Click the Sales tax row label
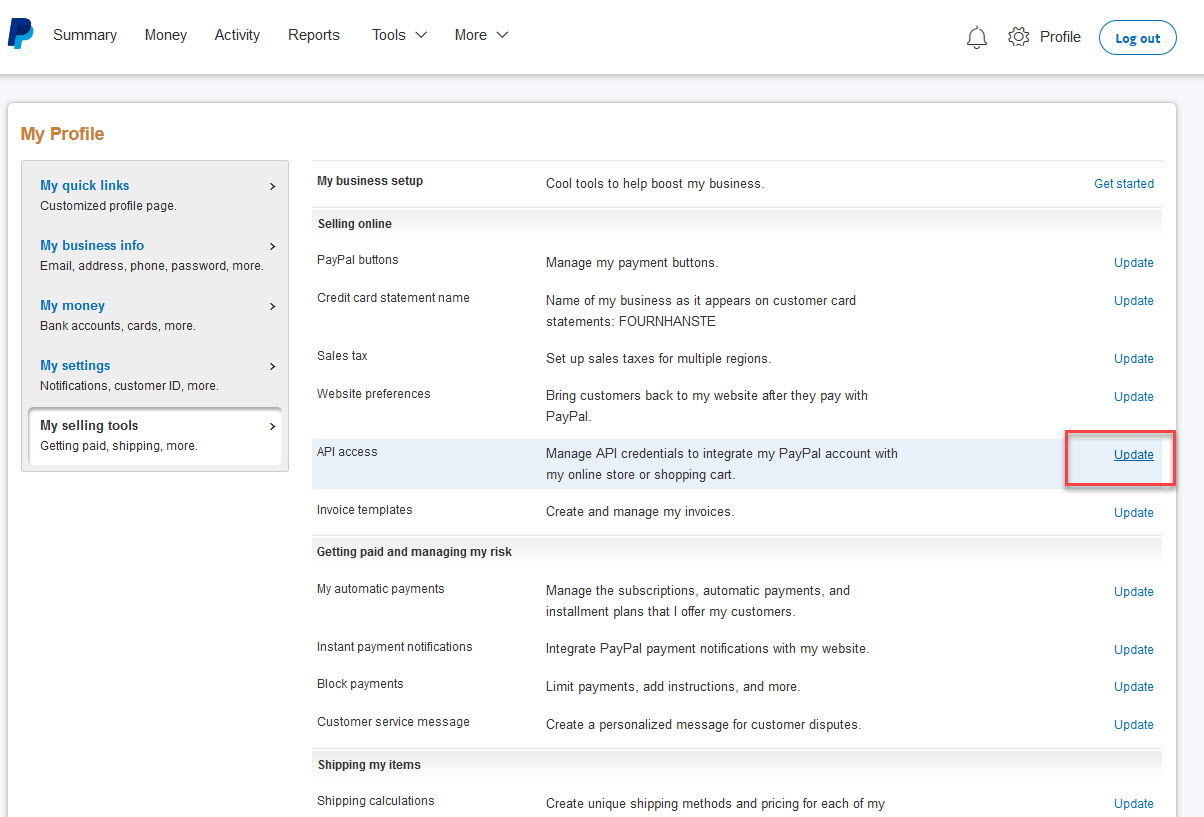 click(342, 356)
